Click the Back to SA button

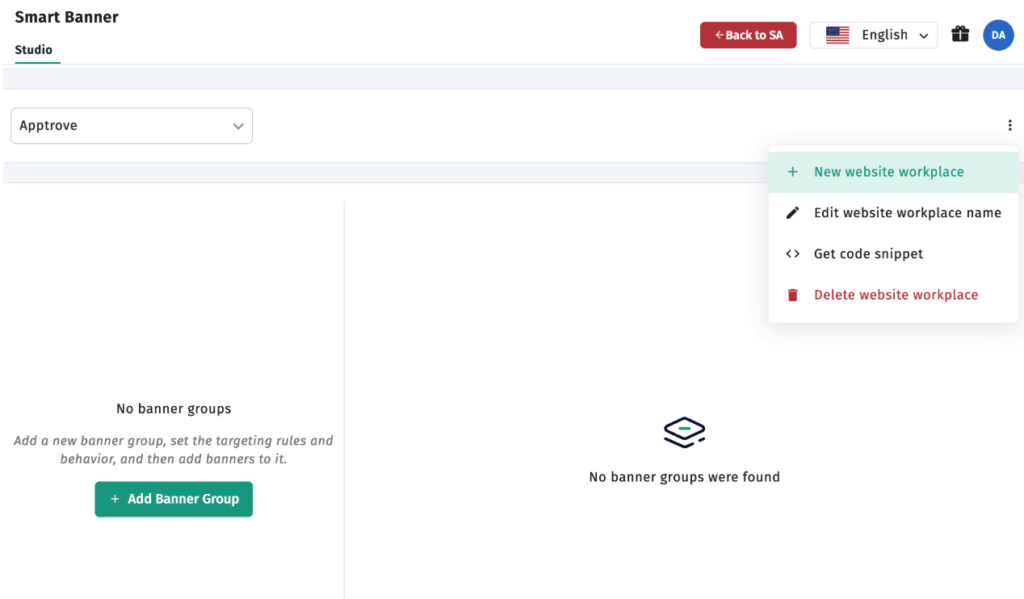click(x=748, y=35)
